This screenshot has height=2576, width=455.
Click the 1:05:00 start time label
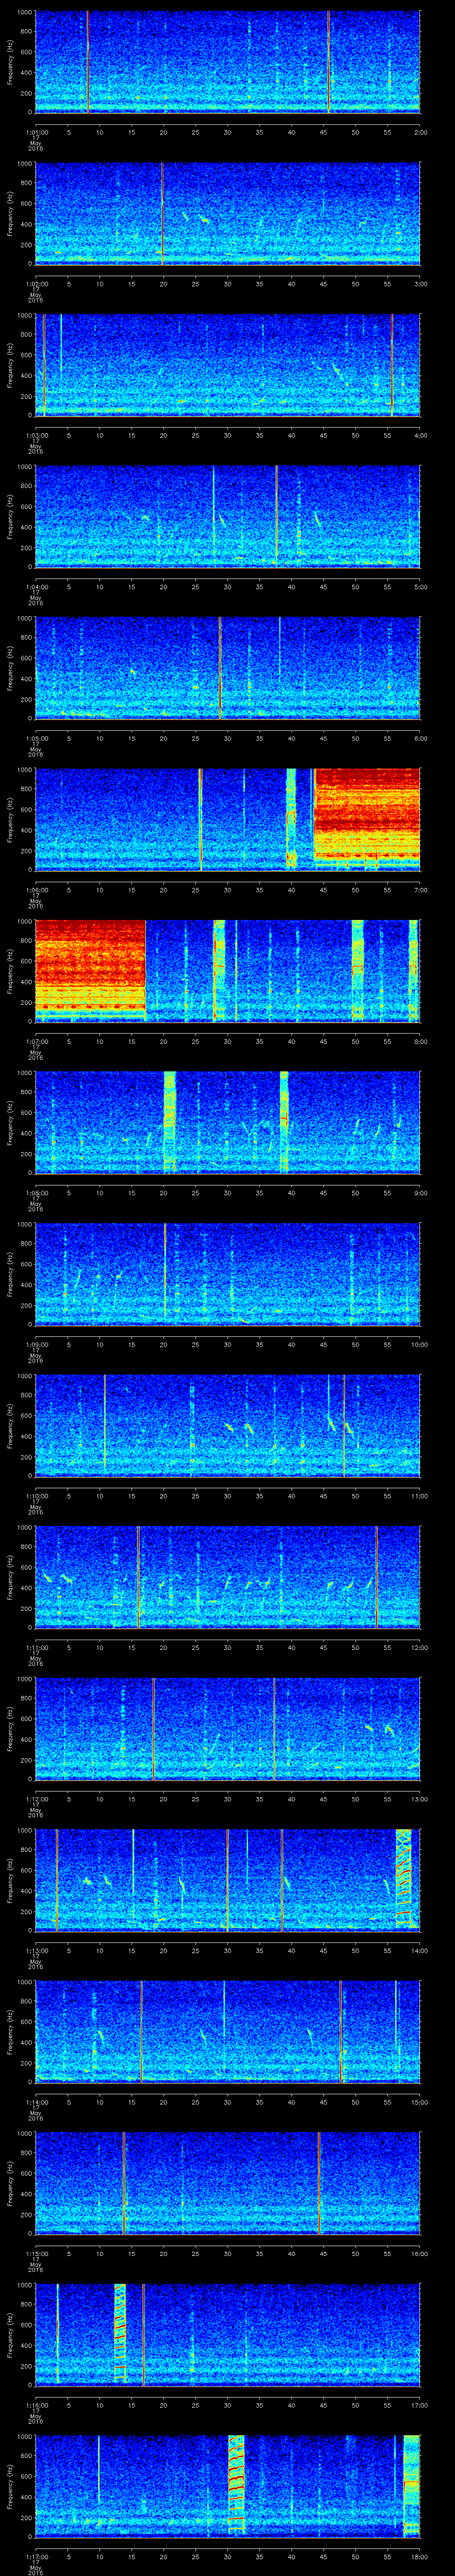tap(36, 738)
